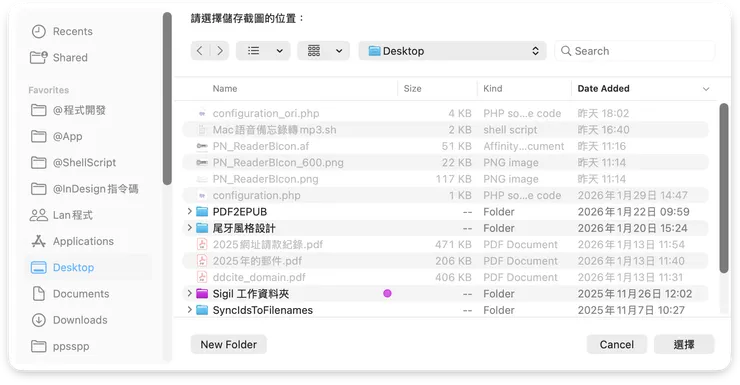Open Shared in the sidebar
The width and height of the screenshot is (740, 385).
70,58
